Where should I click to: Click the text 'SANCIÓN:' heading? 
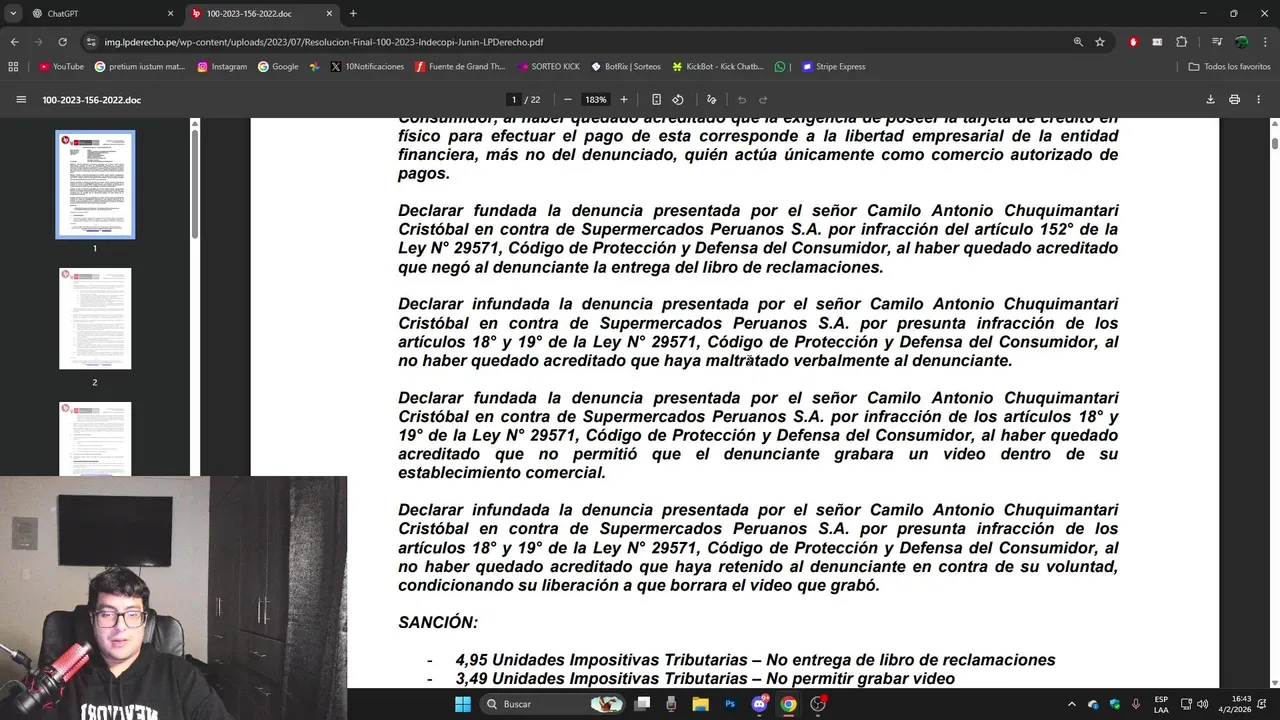coord(438,622)
